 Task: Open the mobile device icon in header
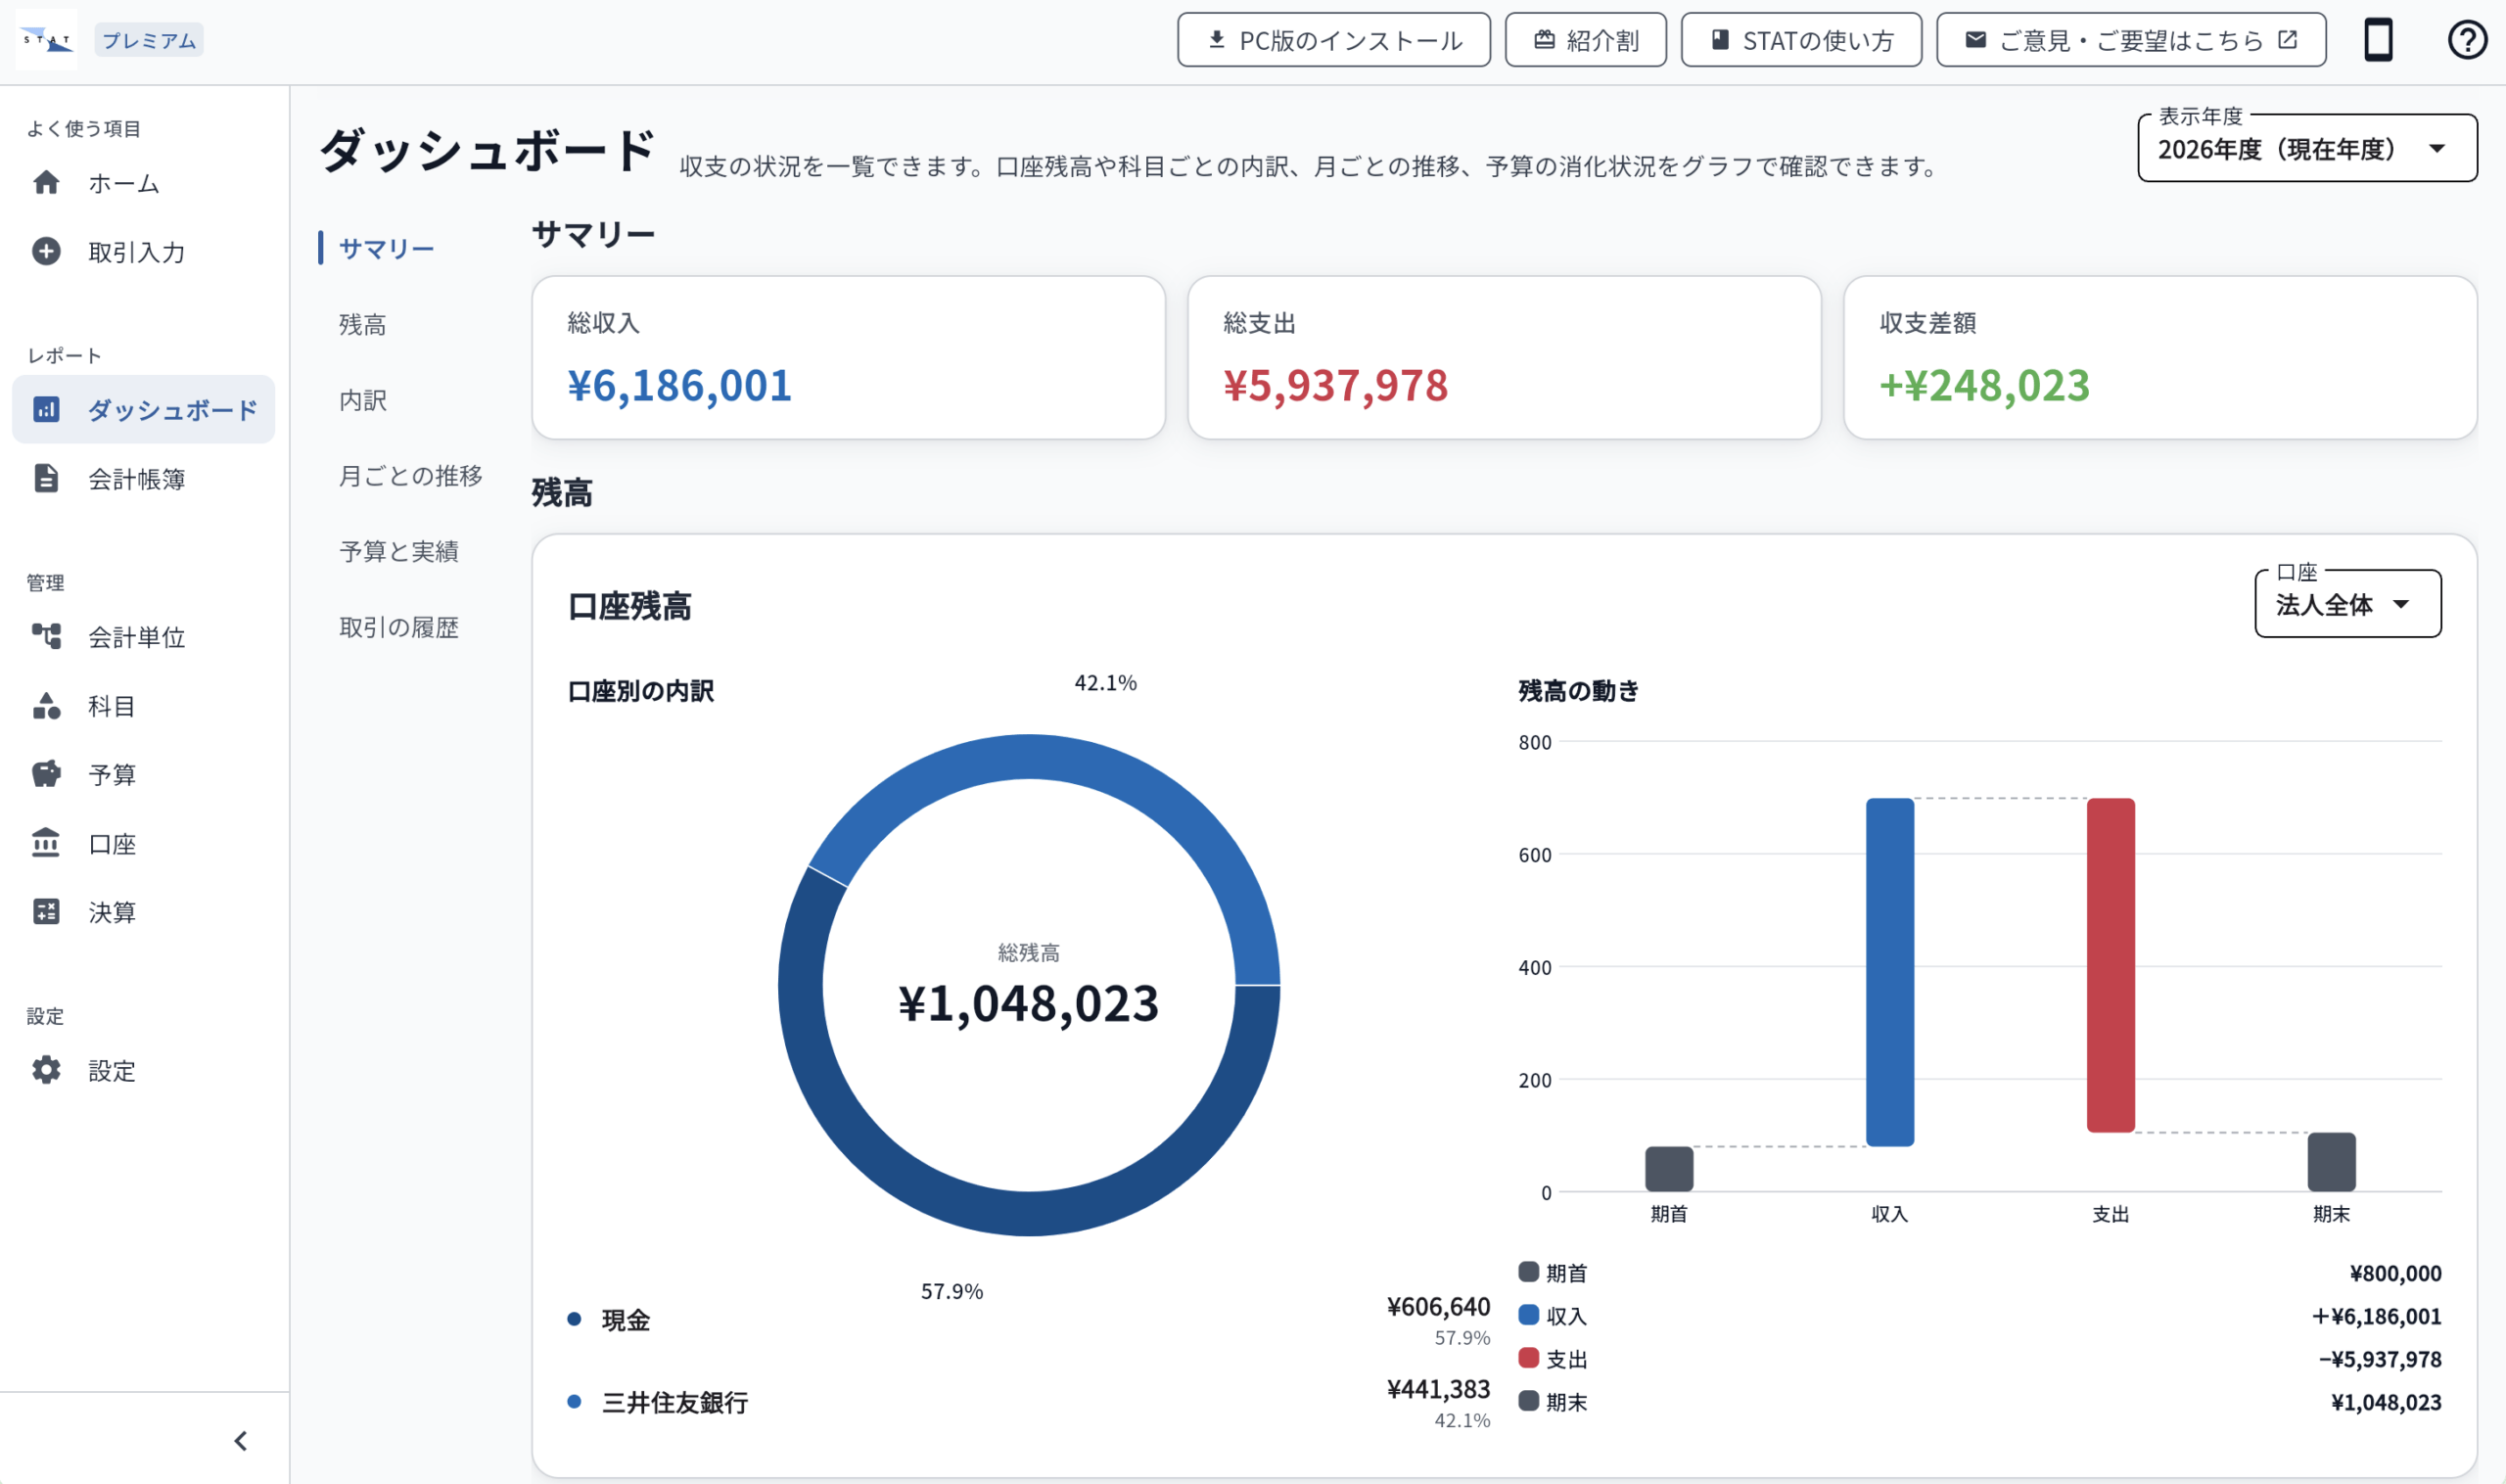click(x=2378, y=40)
